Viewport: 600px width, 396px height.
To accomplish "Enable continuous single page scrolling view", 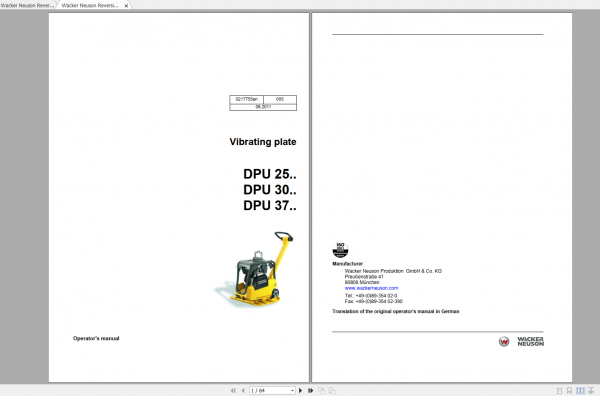I will click(x=569, y=391).
